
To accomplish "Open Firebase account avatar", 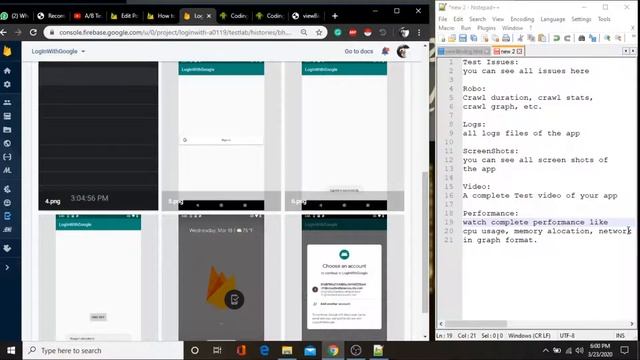I will pos(403,51).
